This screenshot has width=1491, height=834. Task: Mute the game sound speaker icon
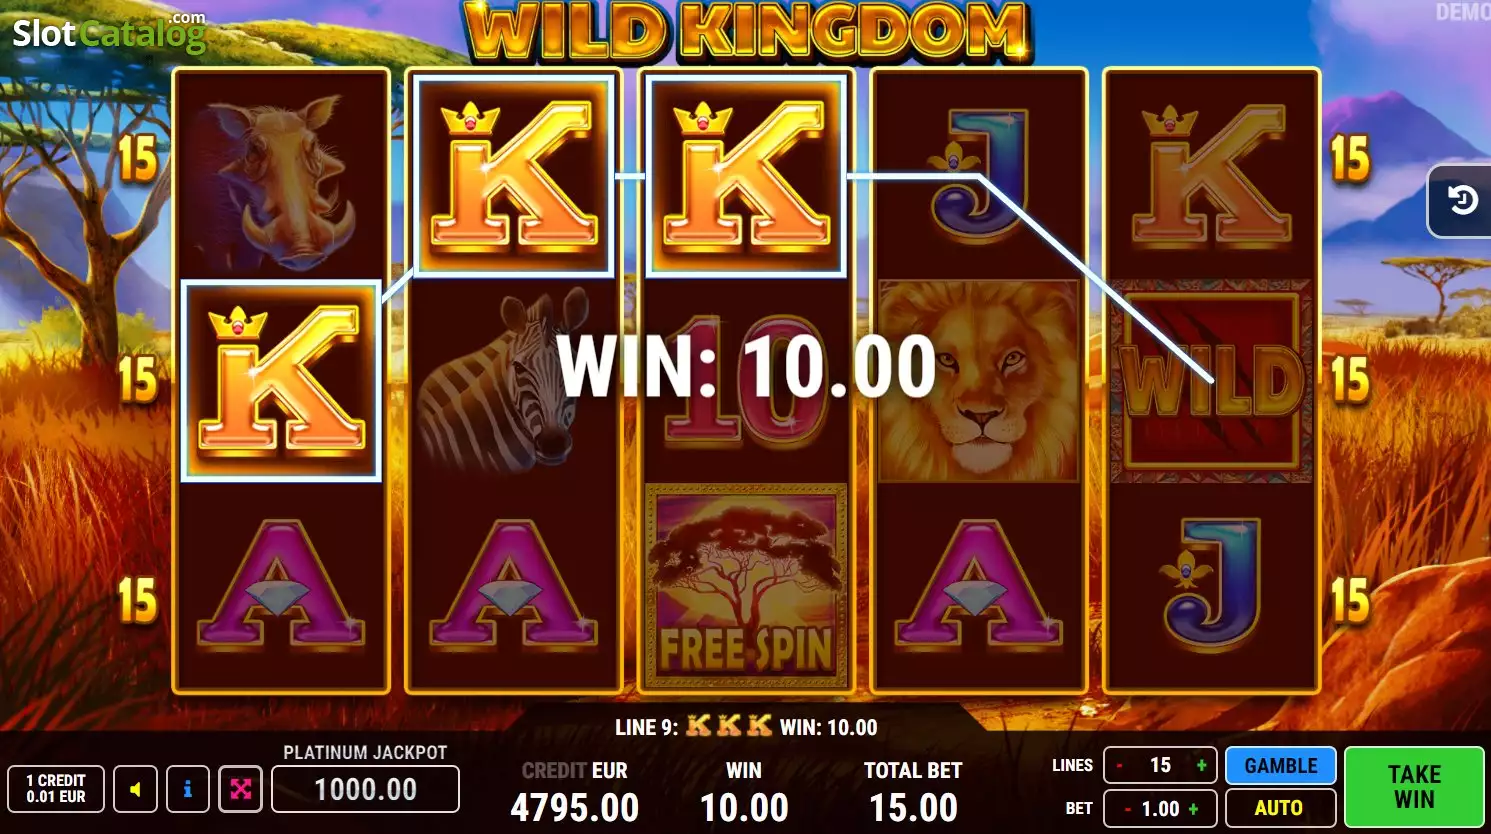(135, 789)
